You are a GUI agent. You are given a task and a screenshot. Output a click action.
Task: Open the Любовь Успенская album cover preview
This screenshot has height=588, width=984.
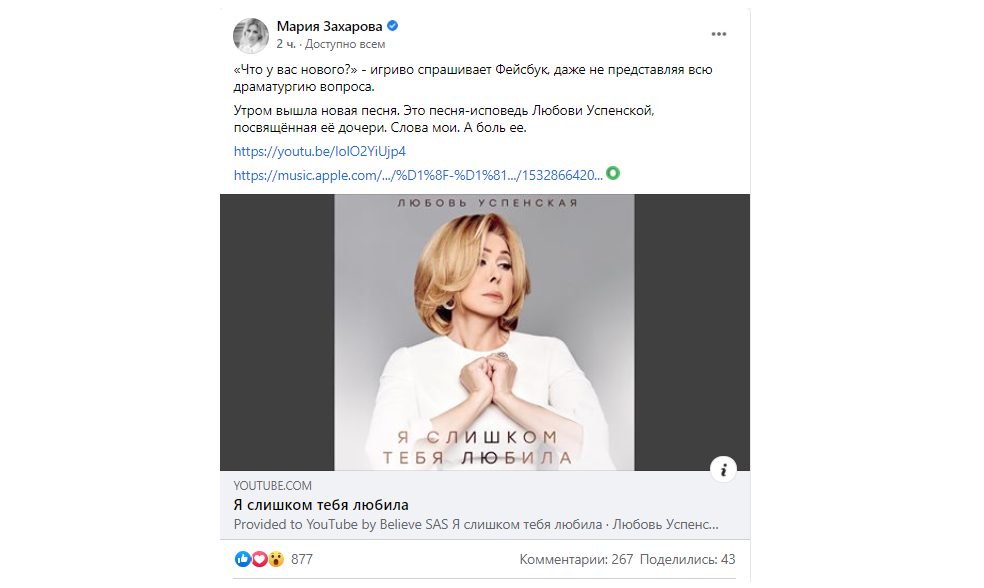(x=484, y=332)
